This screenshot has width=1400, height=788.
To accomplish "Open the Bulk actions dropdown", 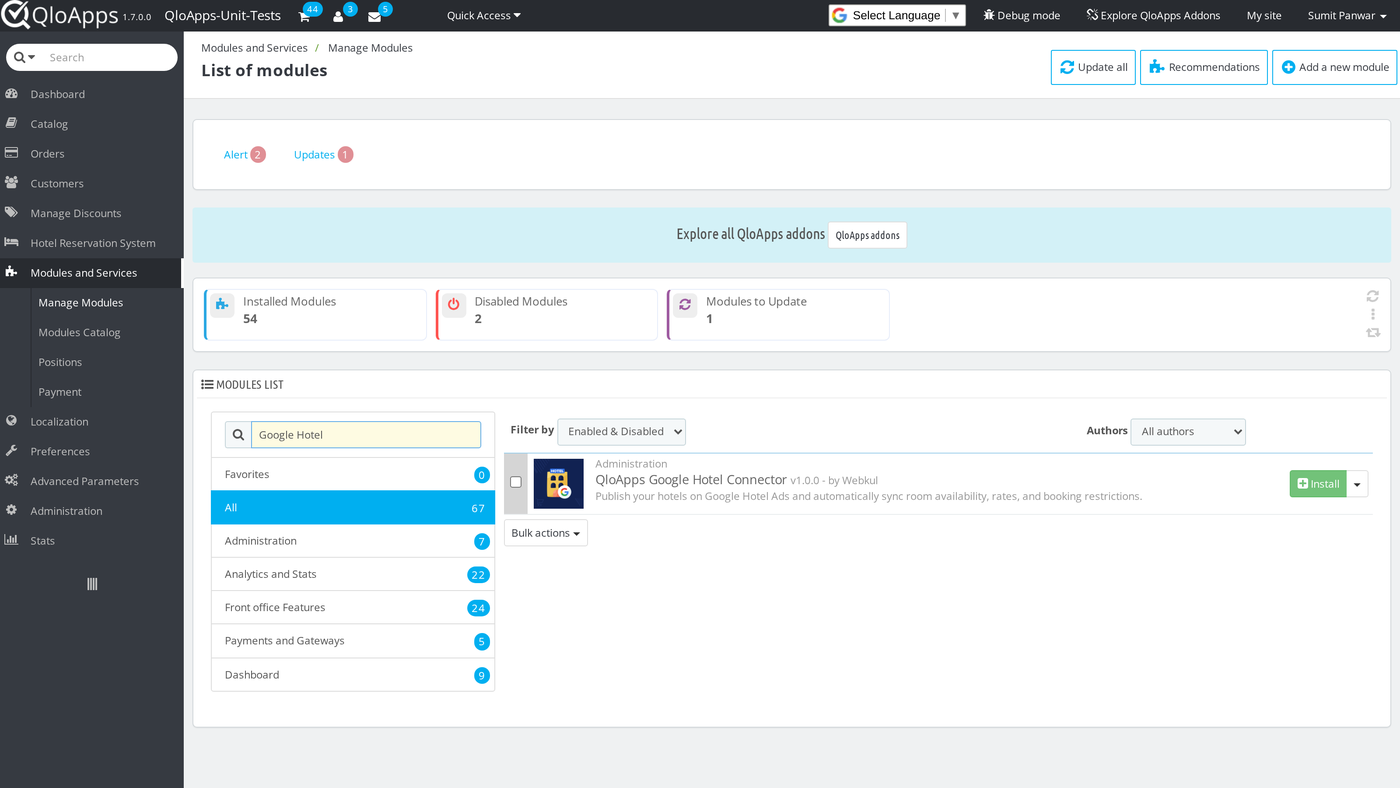I will [546, 533].
